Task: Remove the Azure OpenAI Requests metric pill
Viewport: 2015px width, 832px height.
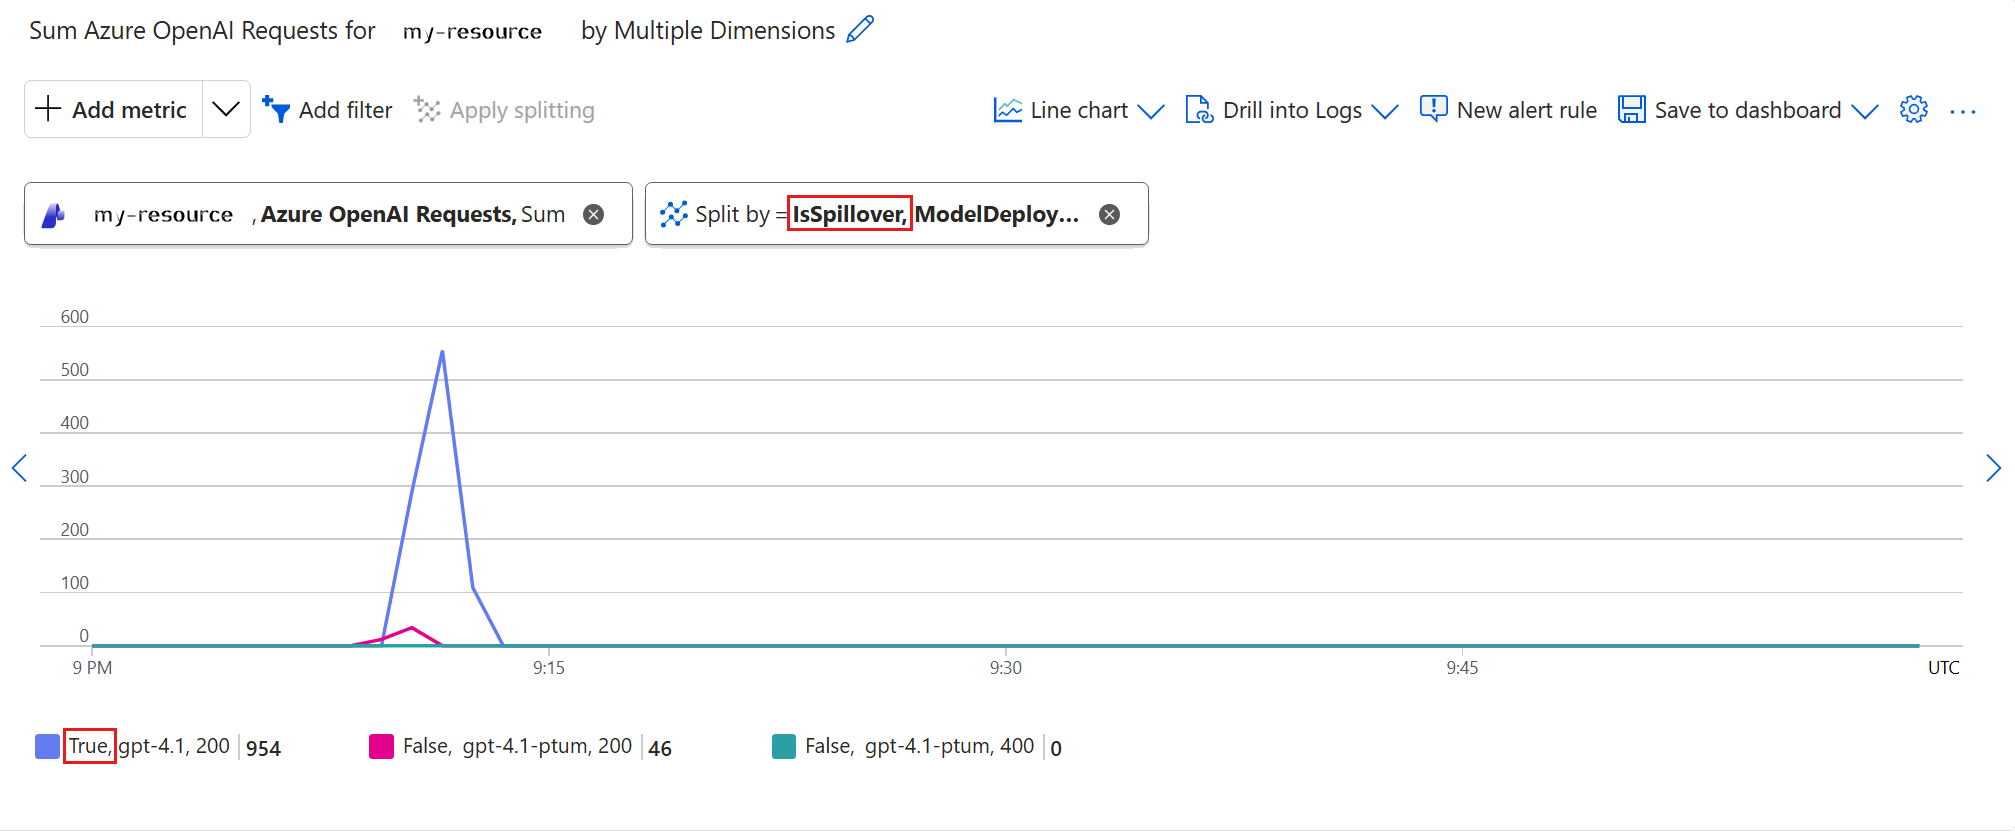Action: click(594, 214)
